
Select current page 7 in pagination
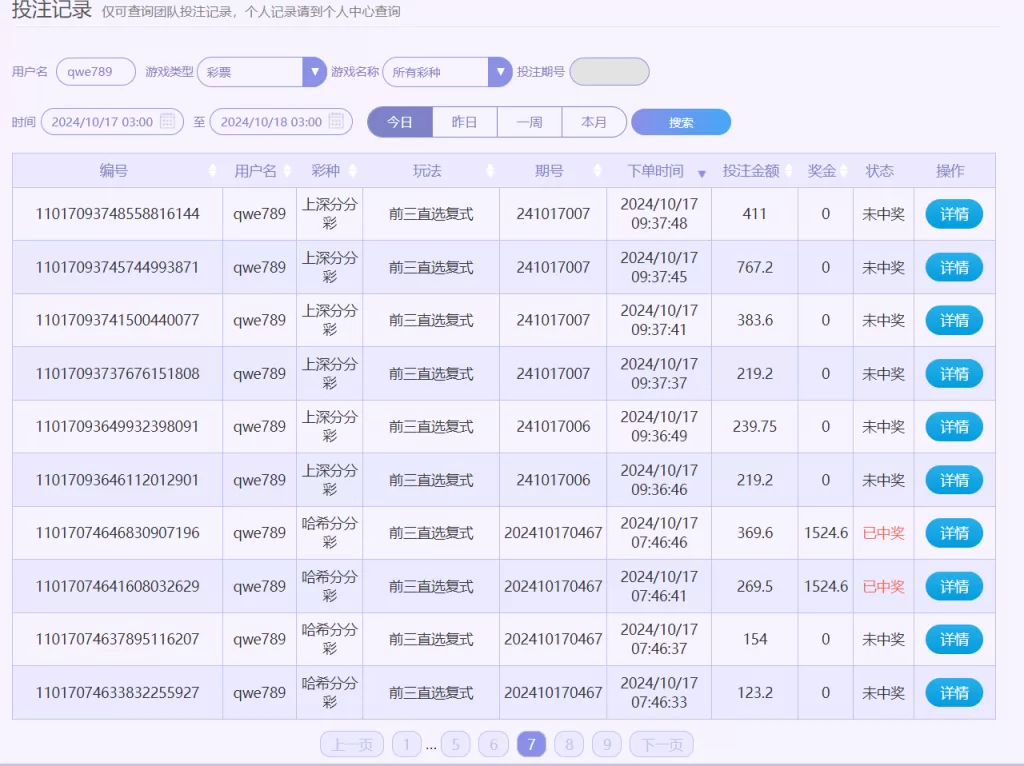(x=531, y=744)
